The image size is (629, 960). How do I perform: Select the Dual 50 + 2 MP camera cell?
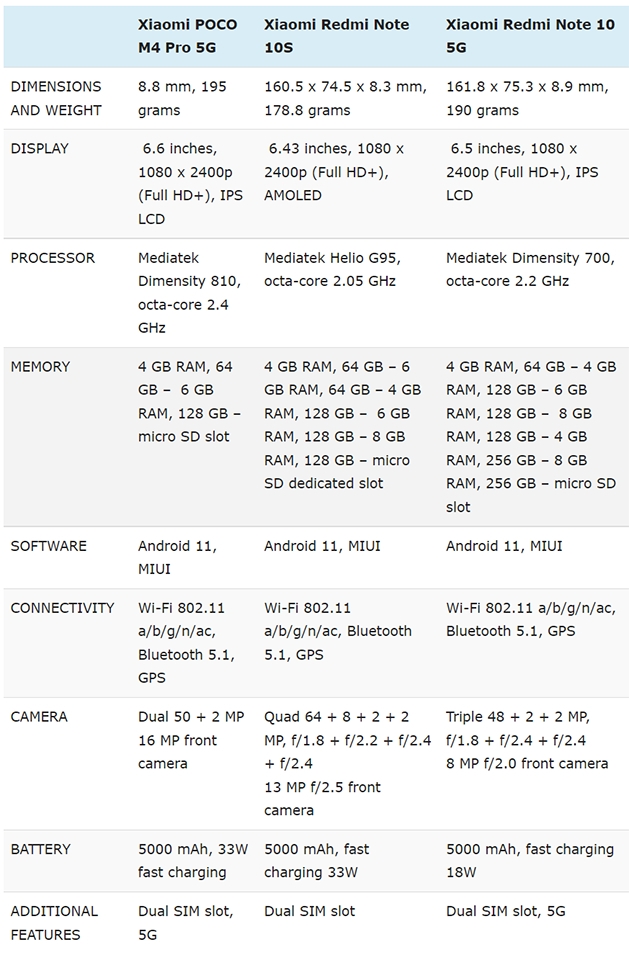[191, 740]
